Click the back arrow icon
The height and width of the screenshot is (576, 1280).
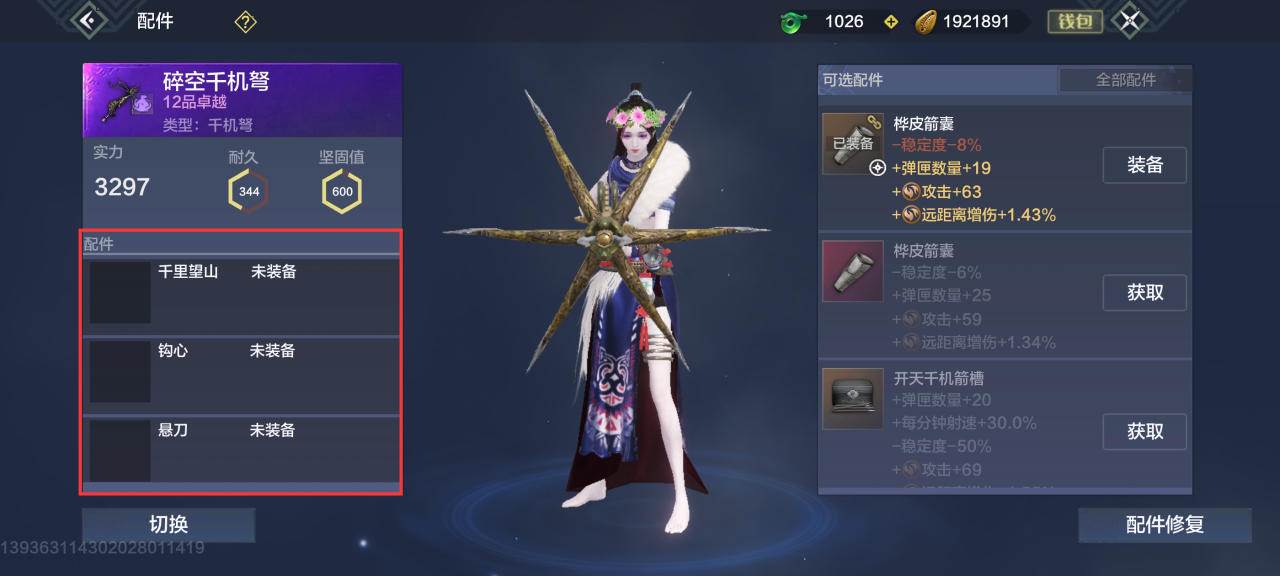[x=90, y=20]
